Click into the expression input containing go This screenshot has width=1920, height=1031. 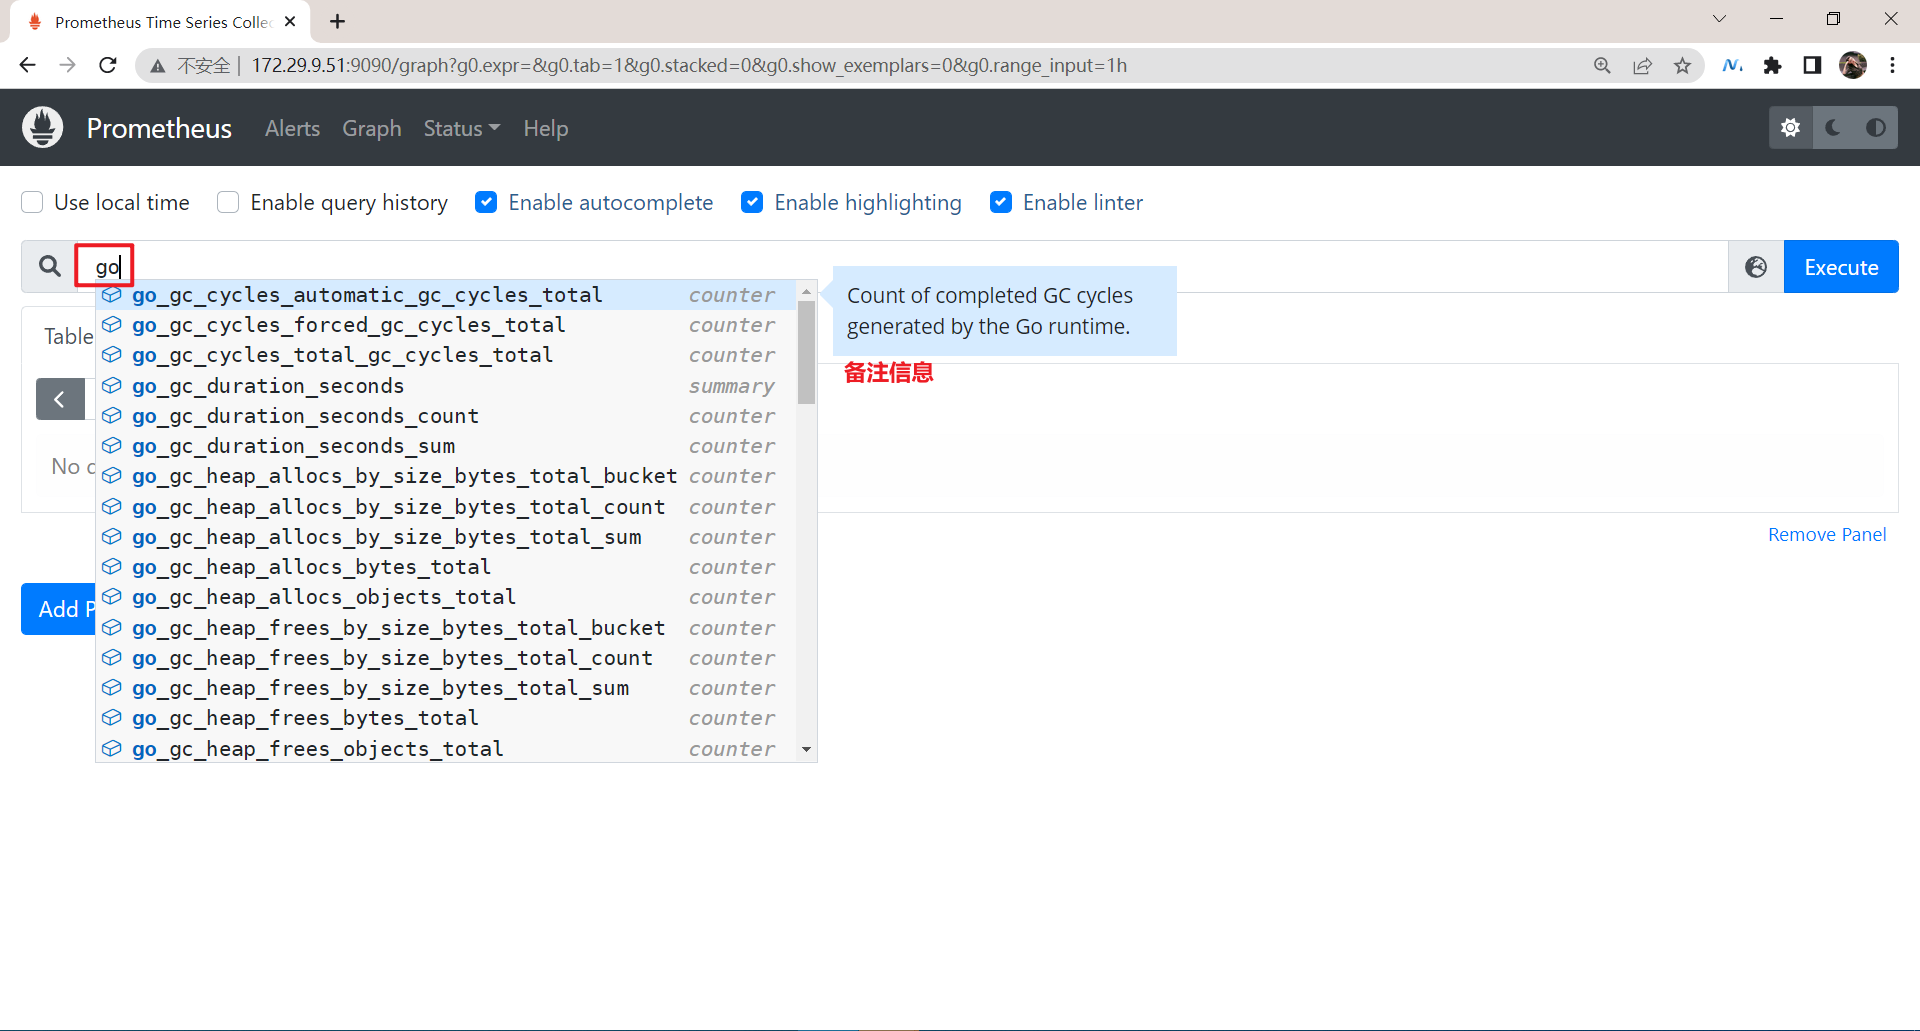point(900,267)
